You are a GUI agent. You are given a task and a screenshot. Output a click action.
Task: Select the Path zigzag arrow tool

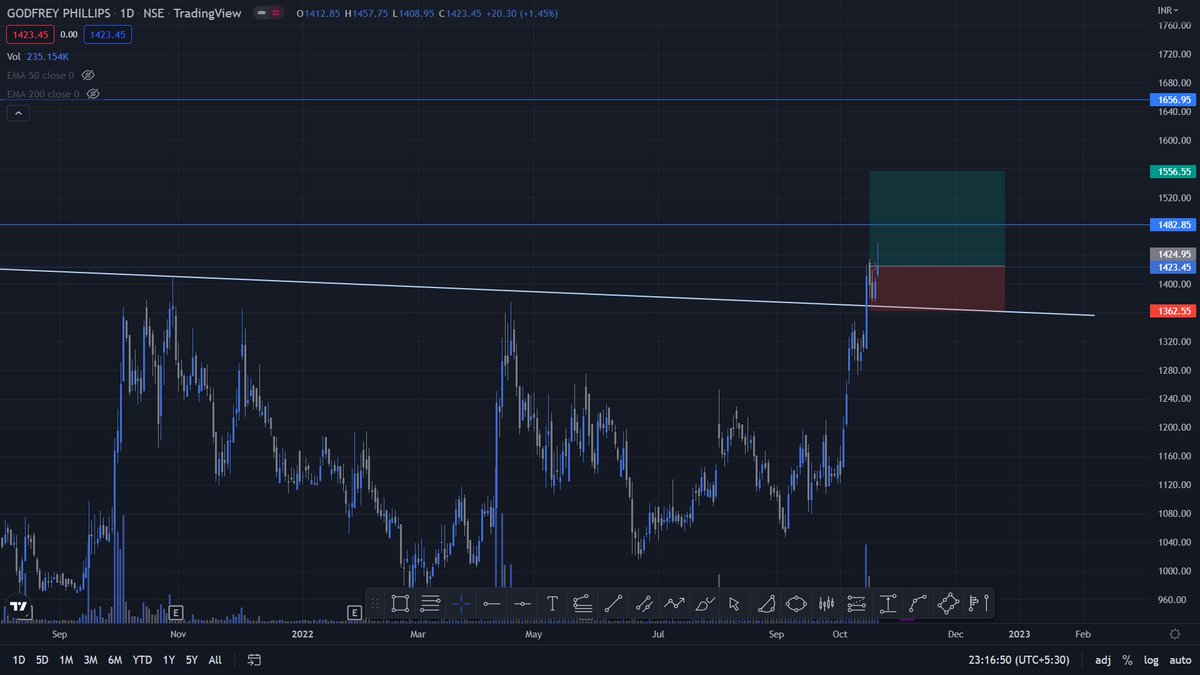(674, 603)
